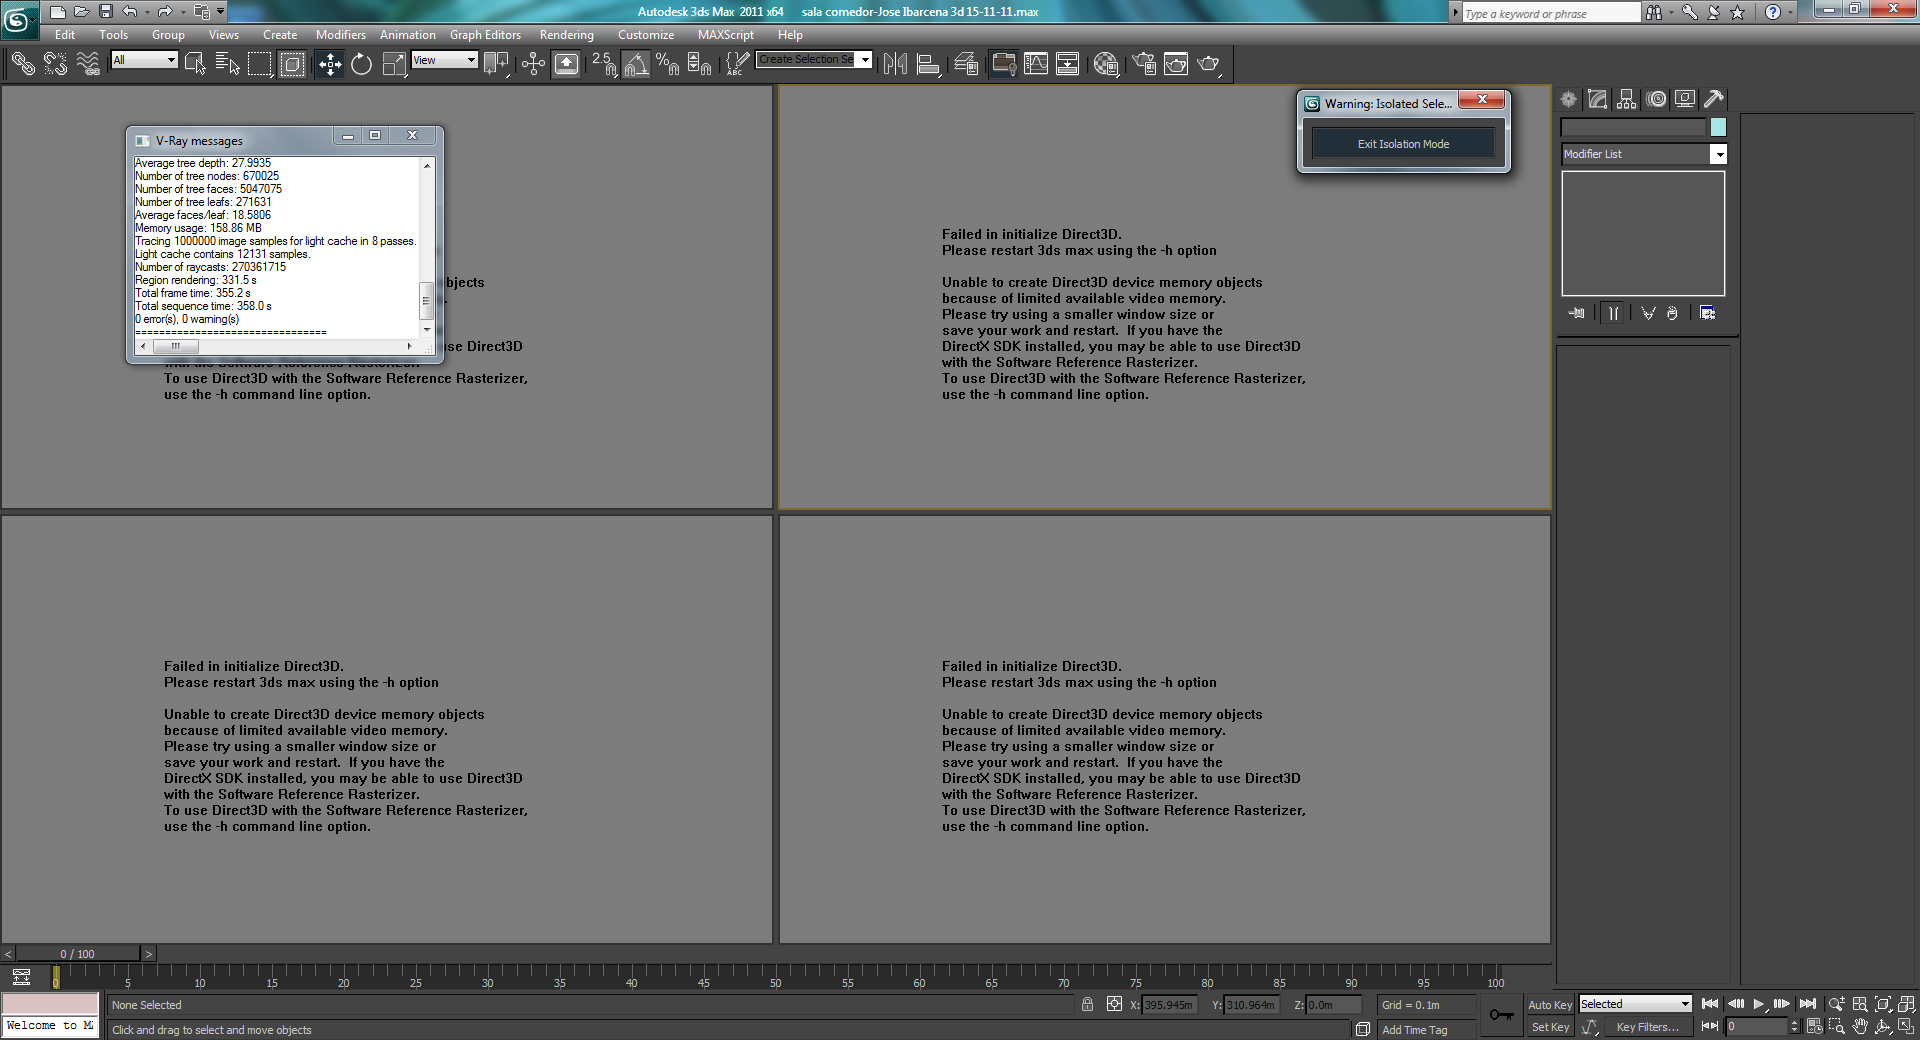Open the Graph Editors menu
This screenshot has height=1040, width=1920.
tap(485, 35)
